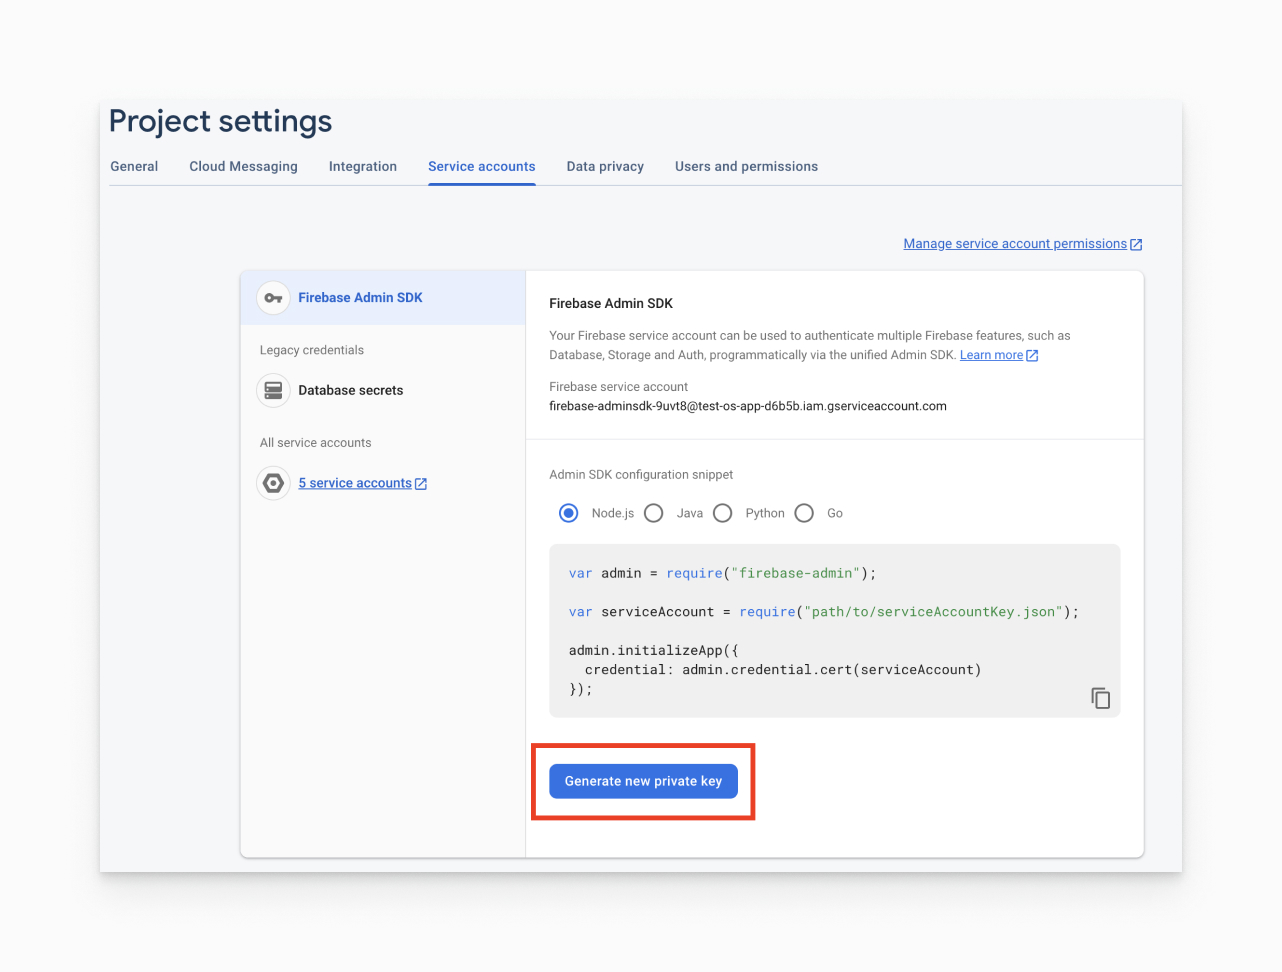Screen dimensions: 1282x972
Task: Click the key icon beside Firebase Admin SDK
Action: coord(273,298)
